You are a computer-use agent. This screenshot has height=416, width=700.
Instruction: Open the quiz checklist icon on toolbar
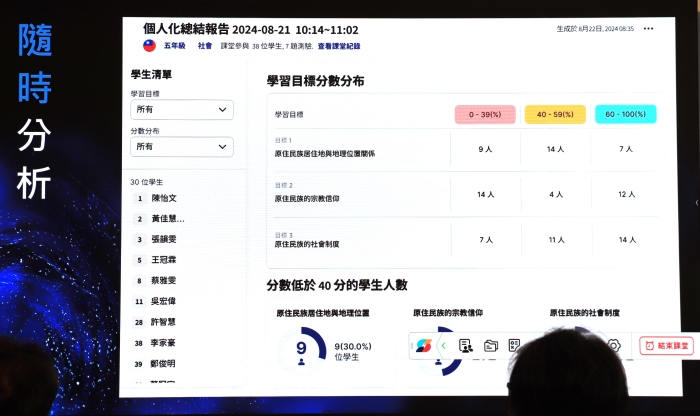click(514, 345)
